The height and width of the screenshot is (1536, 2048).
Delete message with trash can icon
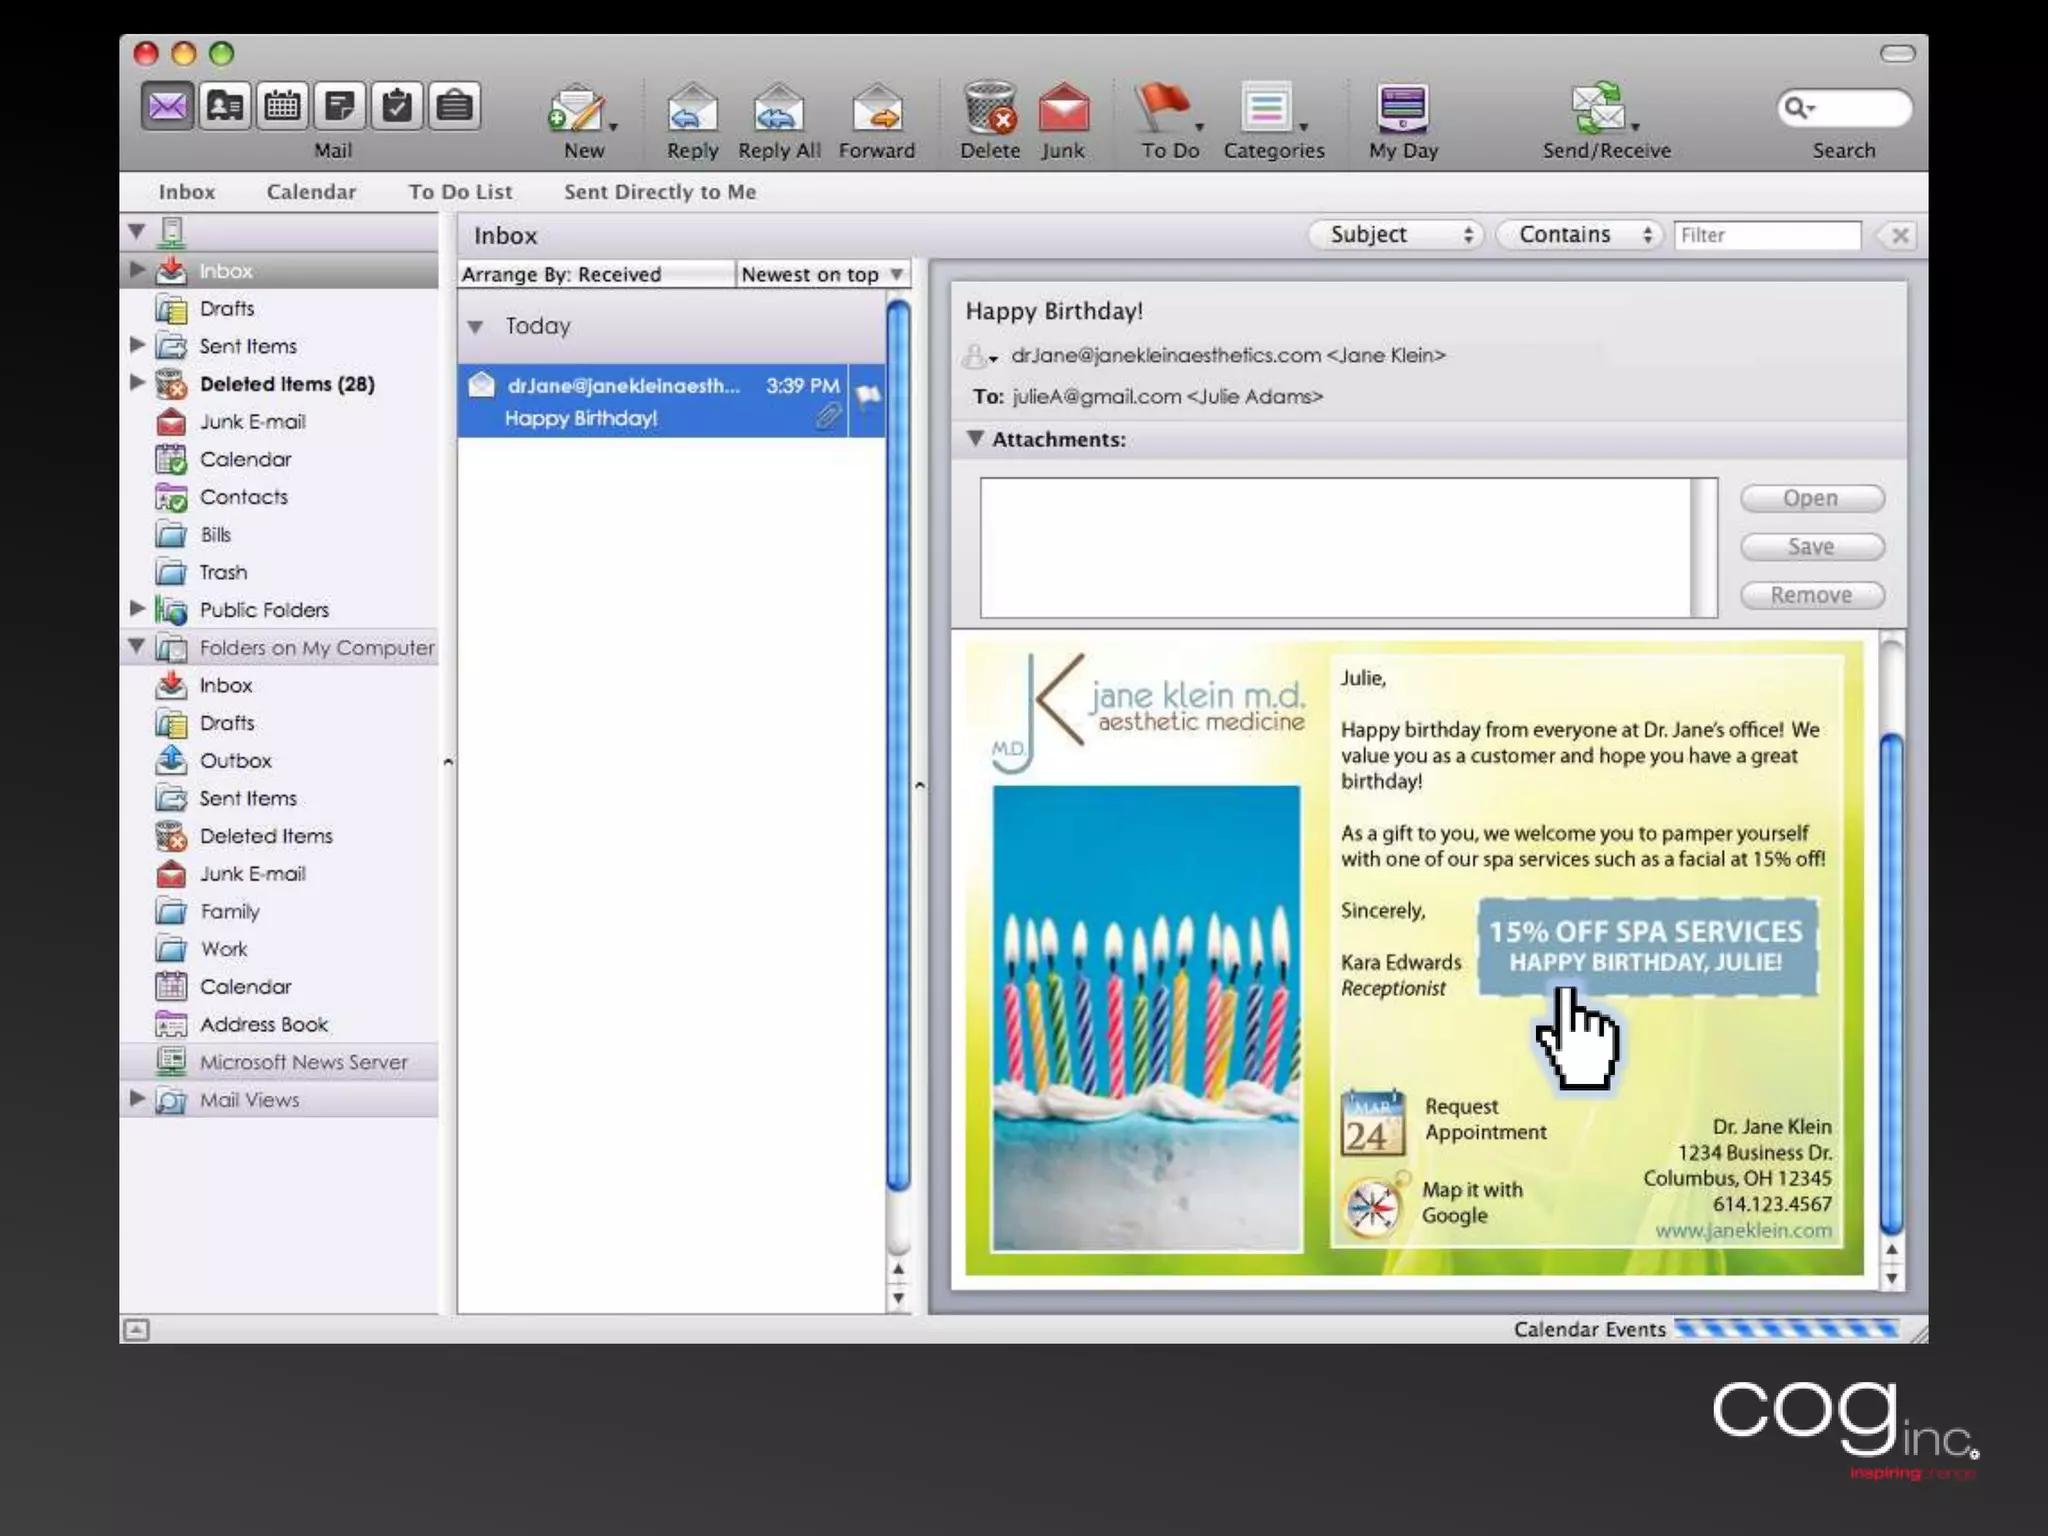pyautogui.click(x=990, y=108)
